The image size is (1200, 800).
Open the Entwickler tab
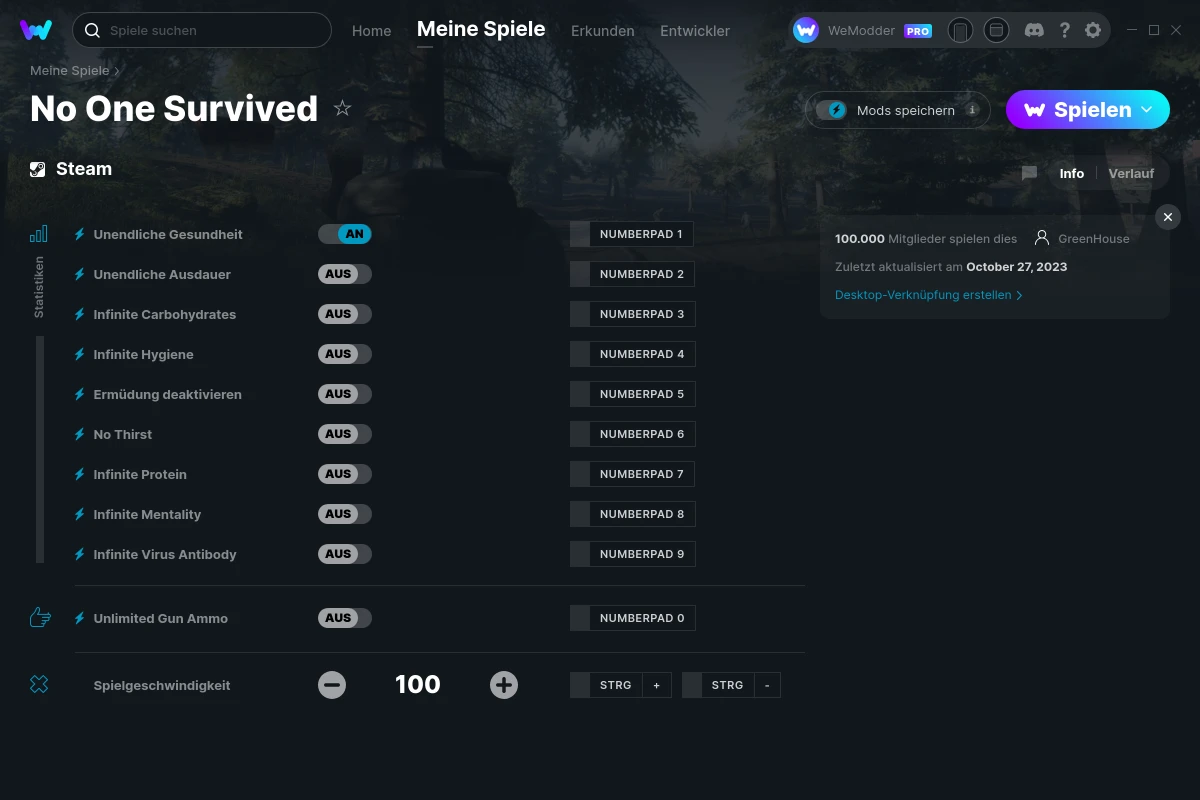[695, 31]
